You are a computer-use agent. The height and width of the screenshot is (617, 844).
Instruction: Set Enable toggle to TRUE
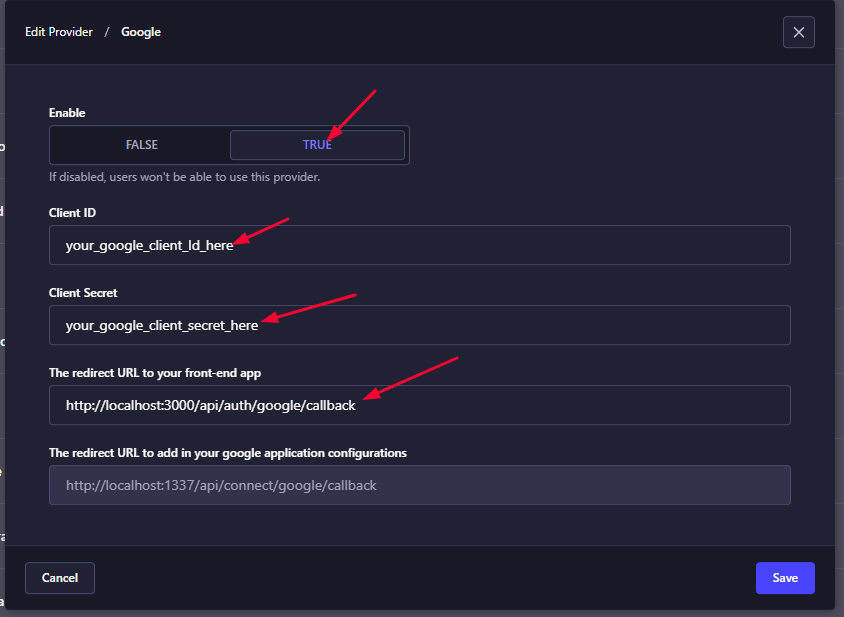tap(317, 145)
